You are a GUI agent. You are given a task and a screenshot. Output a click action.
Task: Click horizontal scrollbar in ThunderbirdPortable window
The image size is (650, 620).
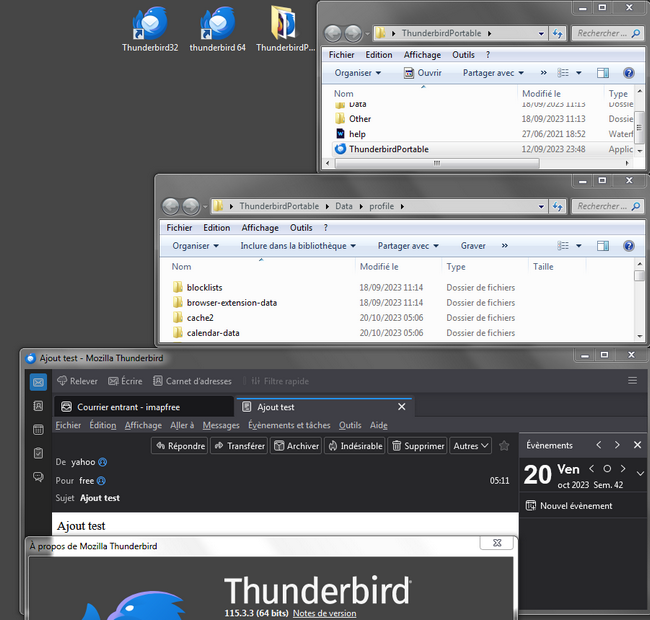437,163
